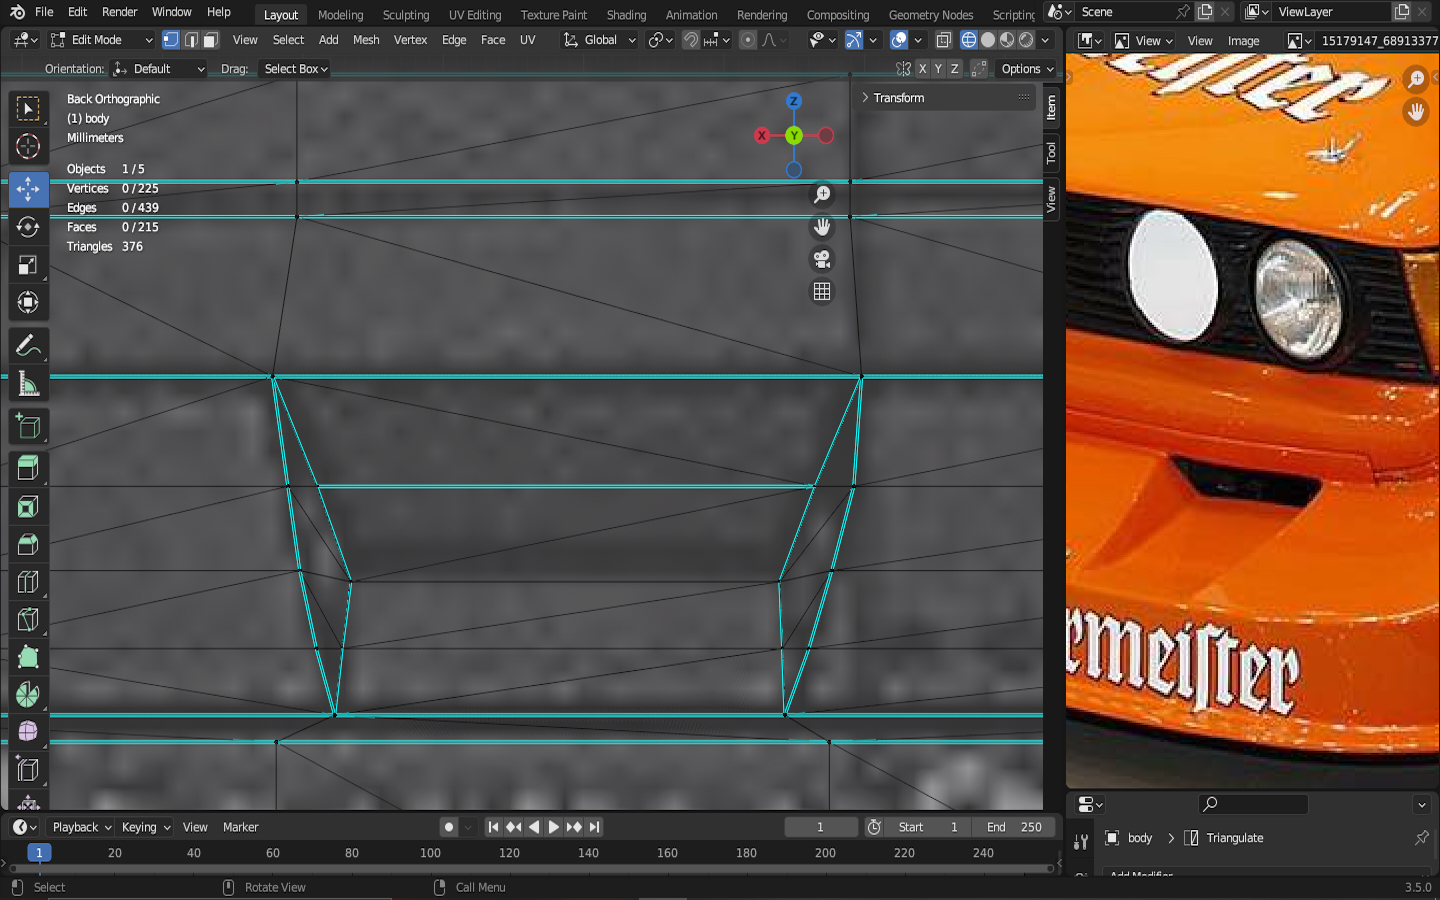The image size is (1440, 900).
Task: Toggle proportional editing
Action: pyautogui.click(x=748, y=40)
